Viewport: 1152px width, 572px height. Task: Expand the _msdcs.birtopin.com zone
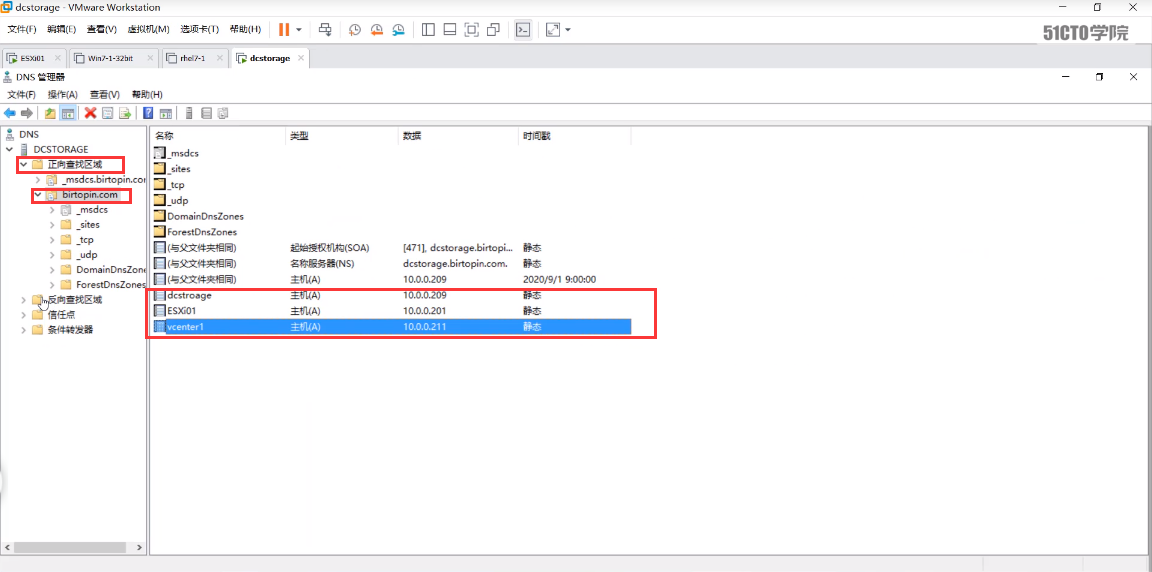click(37, 180)
